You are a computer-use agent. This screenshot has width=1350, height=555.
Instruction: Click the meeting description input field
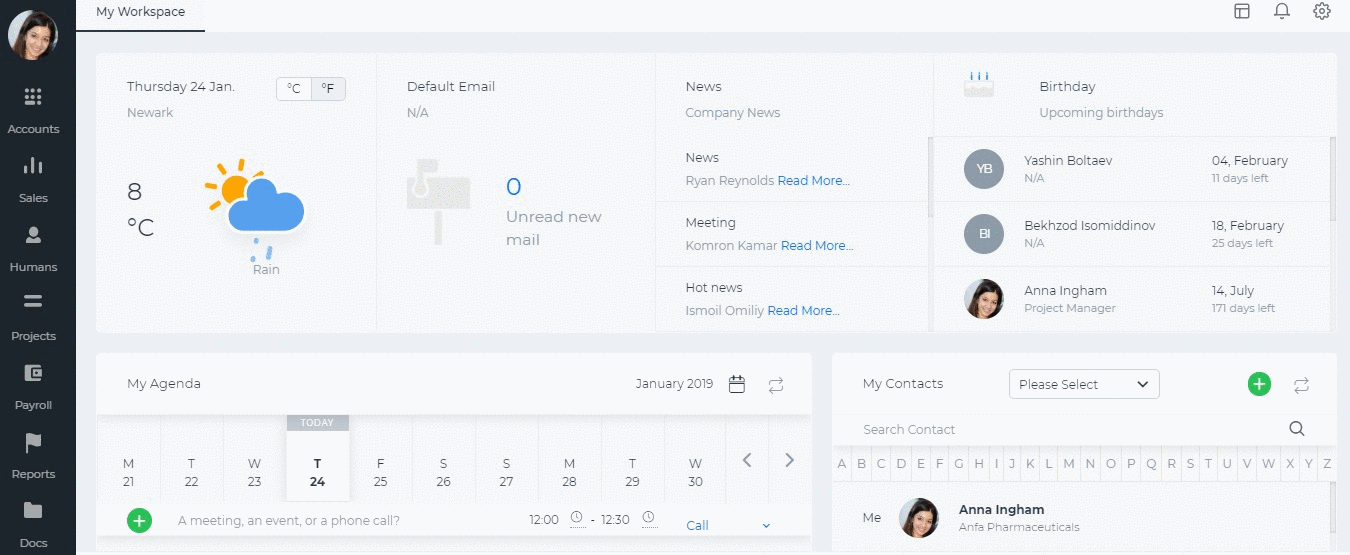point(345,520)
